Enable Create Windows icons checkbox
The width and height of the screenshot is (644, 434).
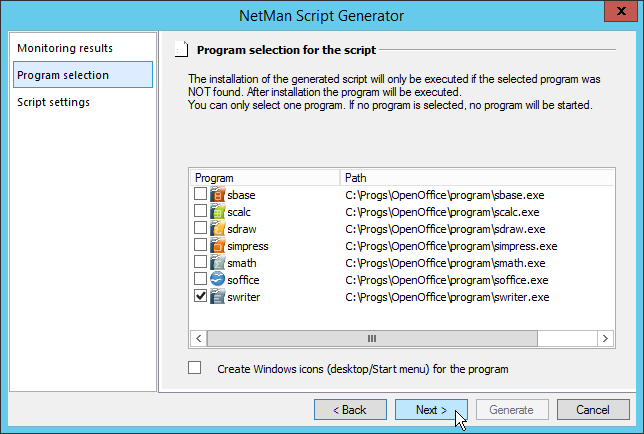195,368
